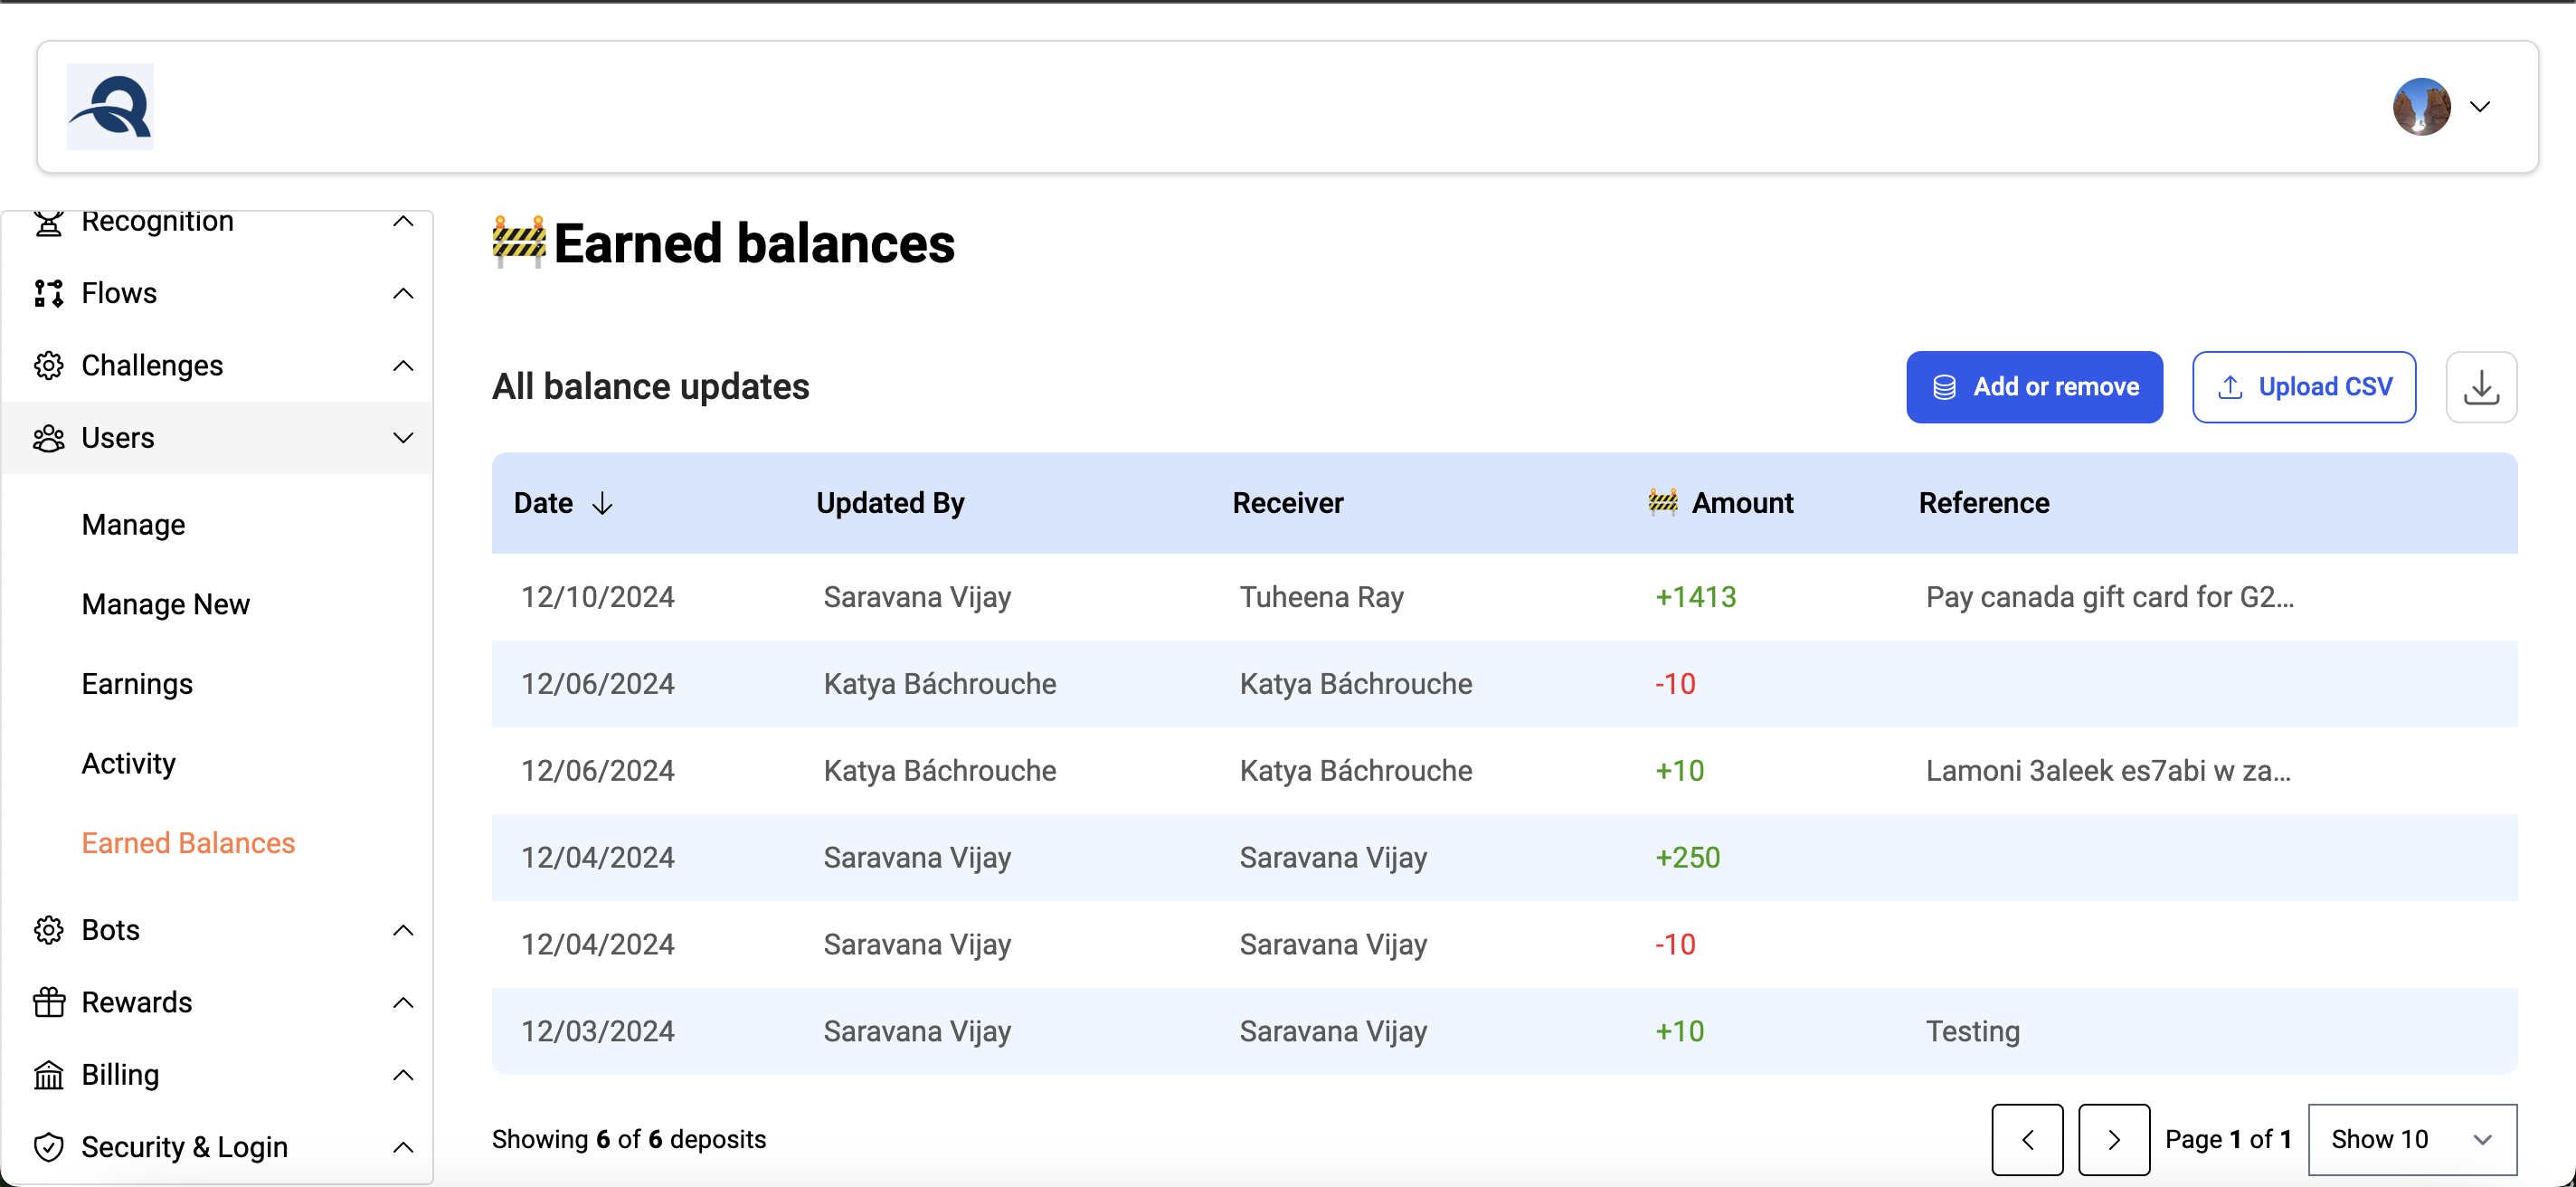Toggle the Rewards section chevron
The height and width of the screenshot is (1187, 2576).
(x=403, y=1002)
